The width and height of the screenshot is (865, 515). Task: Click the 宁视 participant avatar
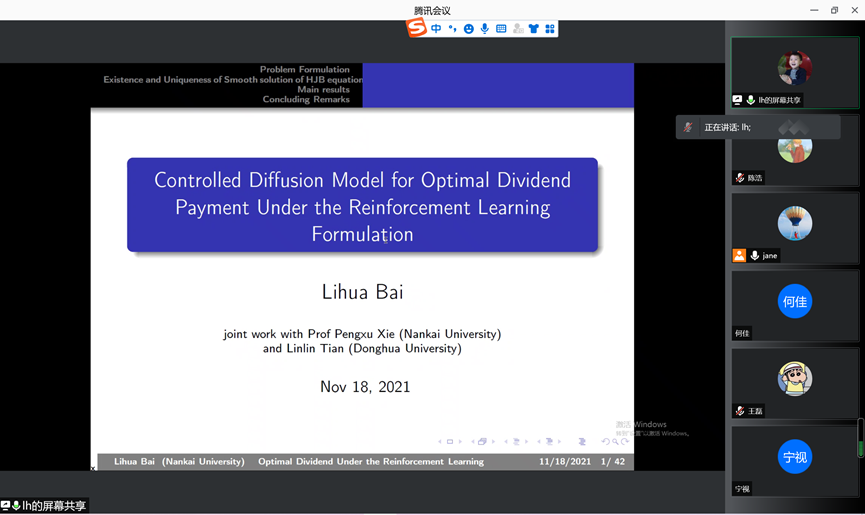click(x=795, y=457)
